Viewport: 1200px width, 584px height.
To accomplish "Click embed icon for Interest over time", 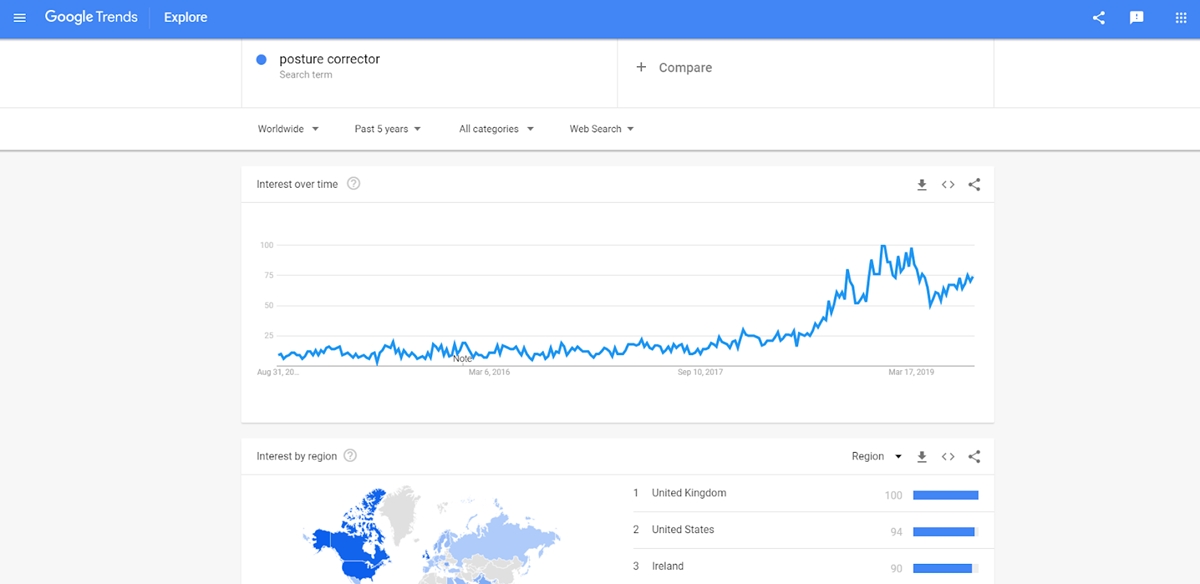I will [x=948, y=185].
